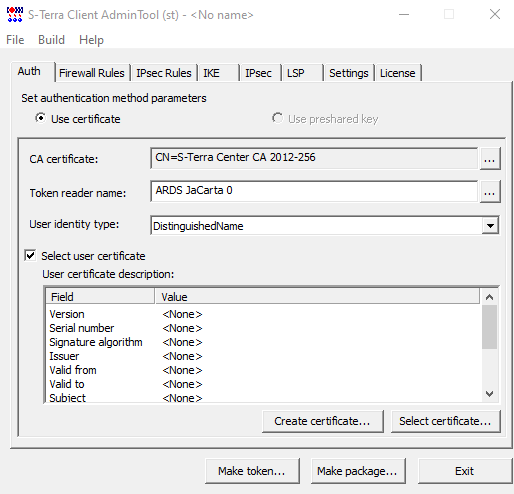The width and height of the screenshot is (514, 494).
Task: Open the File menu
Action: (15, 40)
